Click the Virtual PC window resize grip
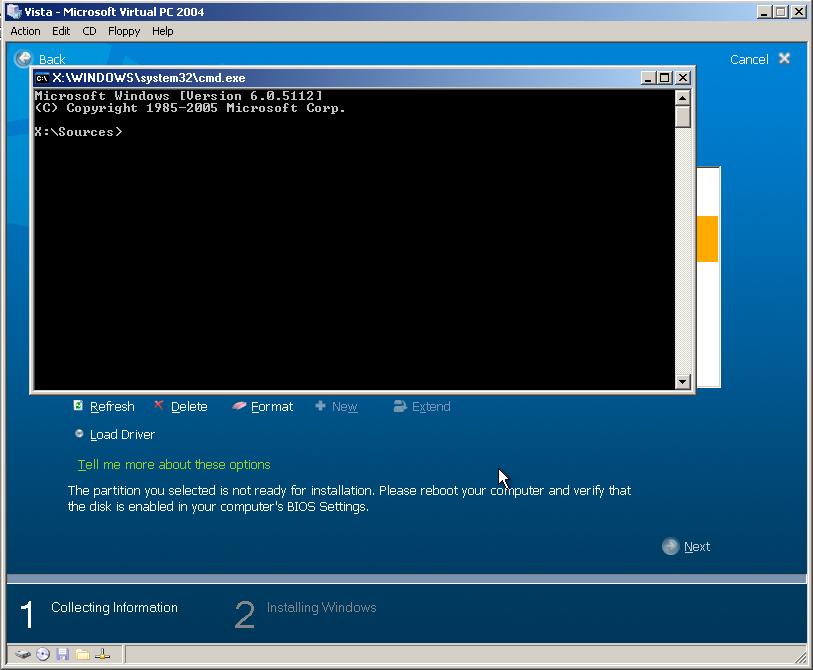The height and width of the screenshot is (670, 813). click(x=801, y=657)
